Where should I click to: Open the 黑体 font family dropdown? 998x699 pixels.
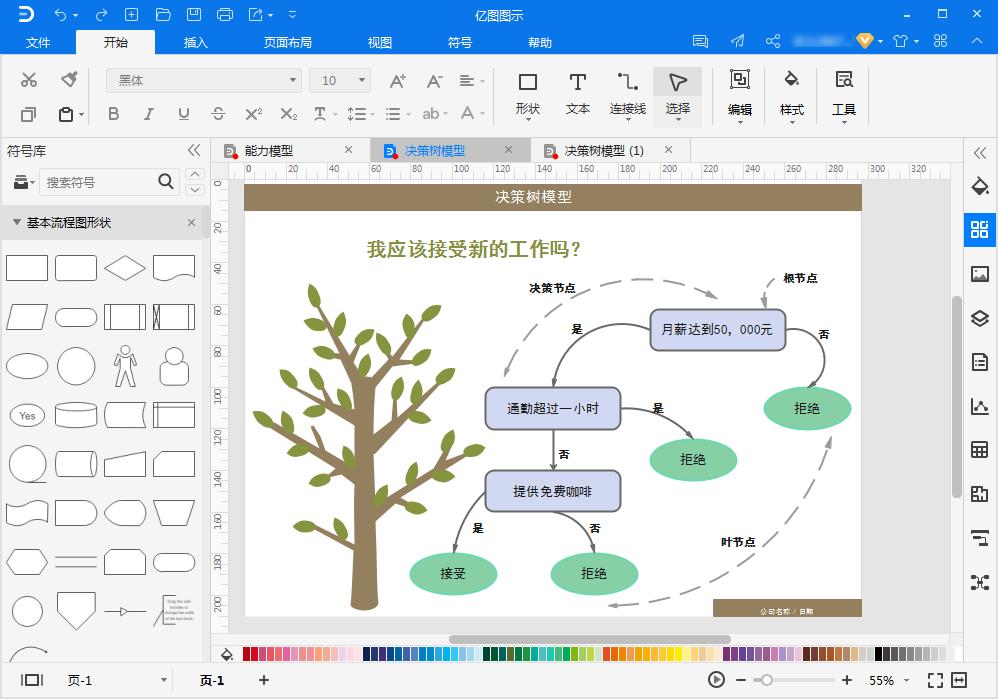pos(290,79)
